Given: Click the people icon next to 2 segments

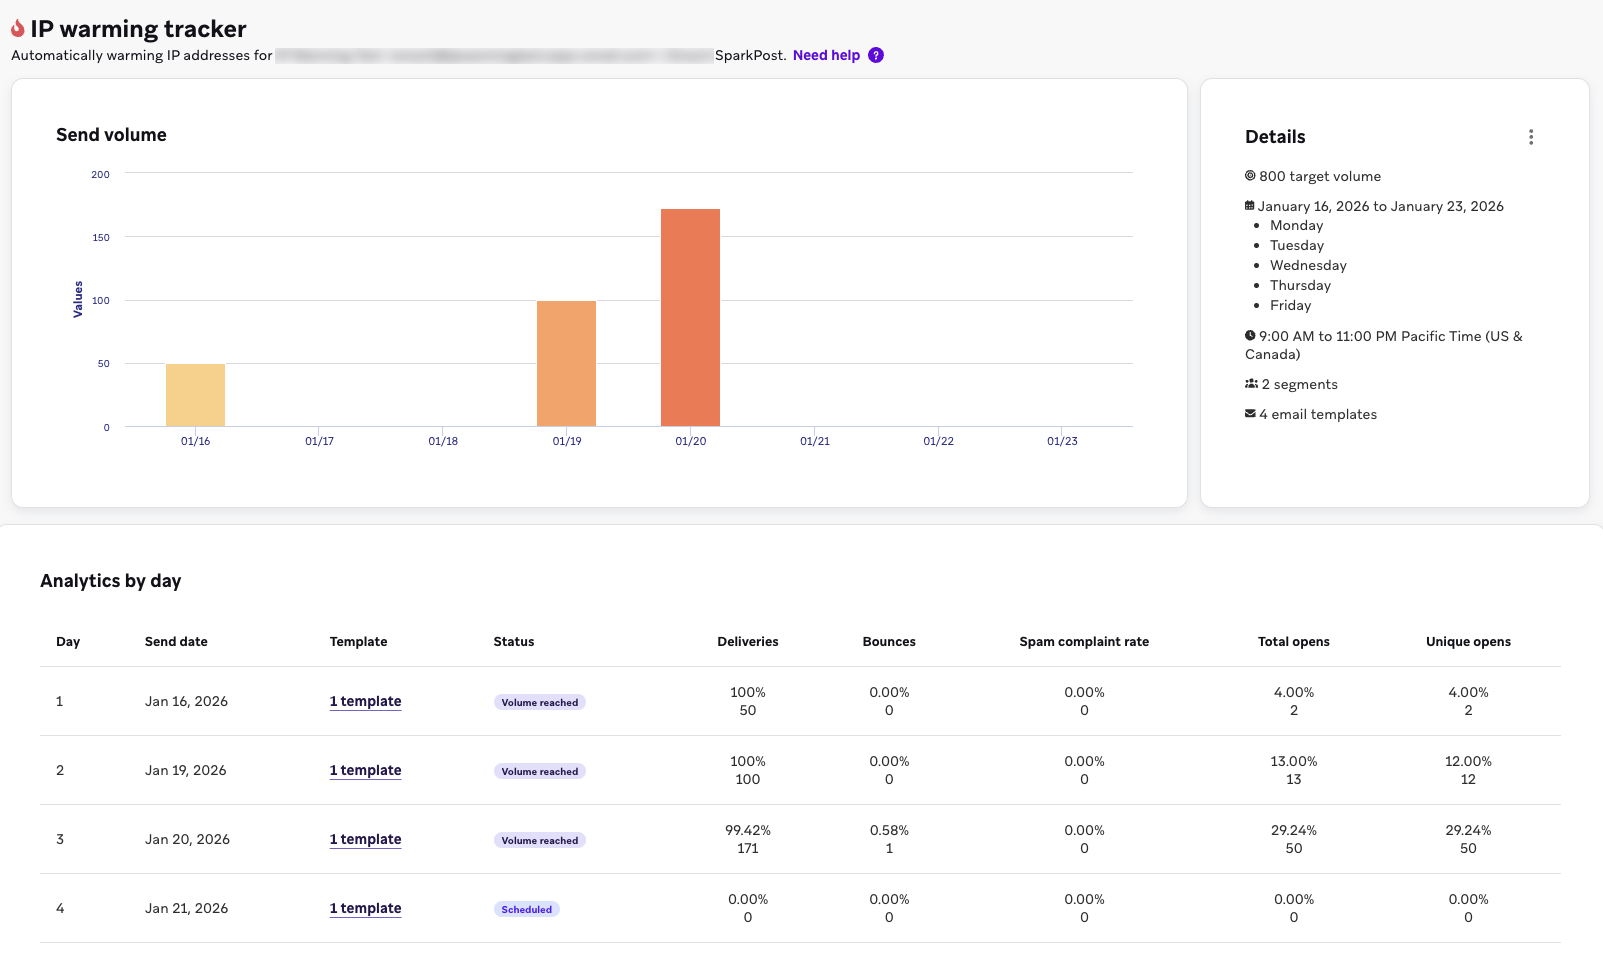Looking at the screenshot, I should coord(1251,384).
